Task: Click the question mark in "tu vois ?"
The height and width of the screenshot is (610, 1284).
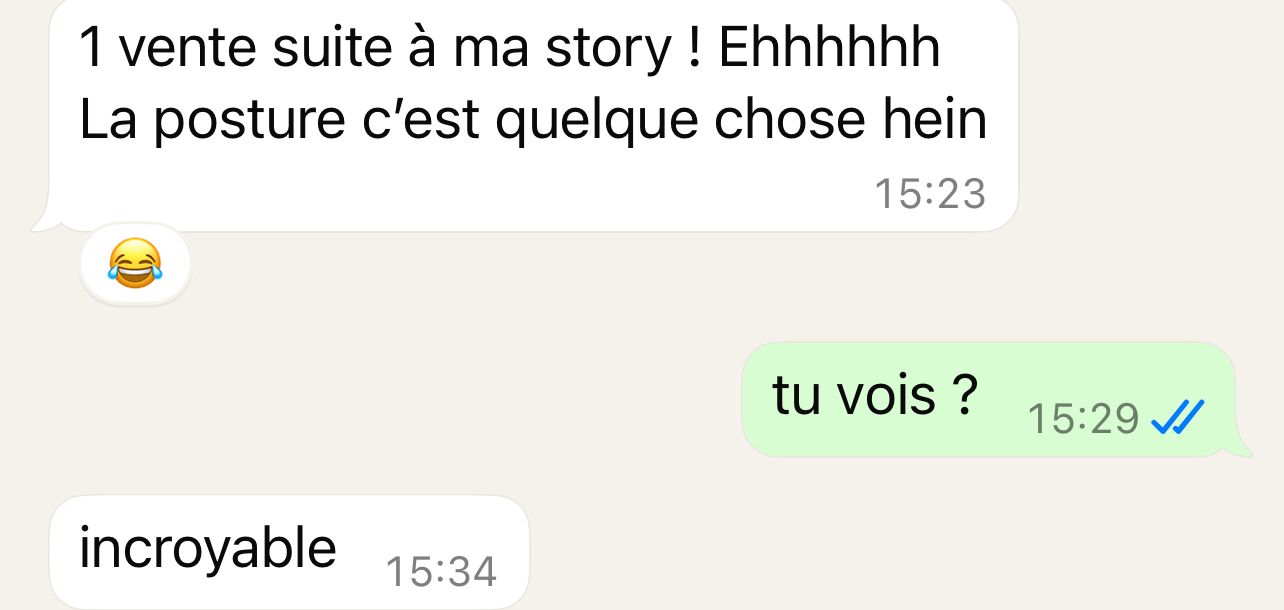Action: [964, 396]
